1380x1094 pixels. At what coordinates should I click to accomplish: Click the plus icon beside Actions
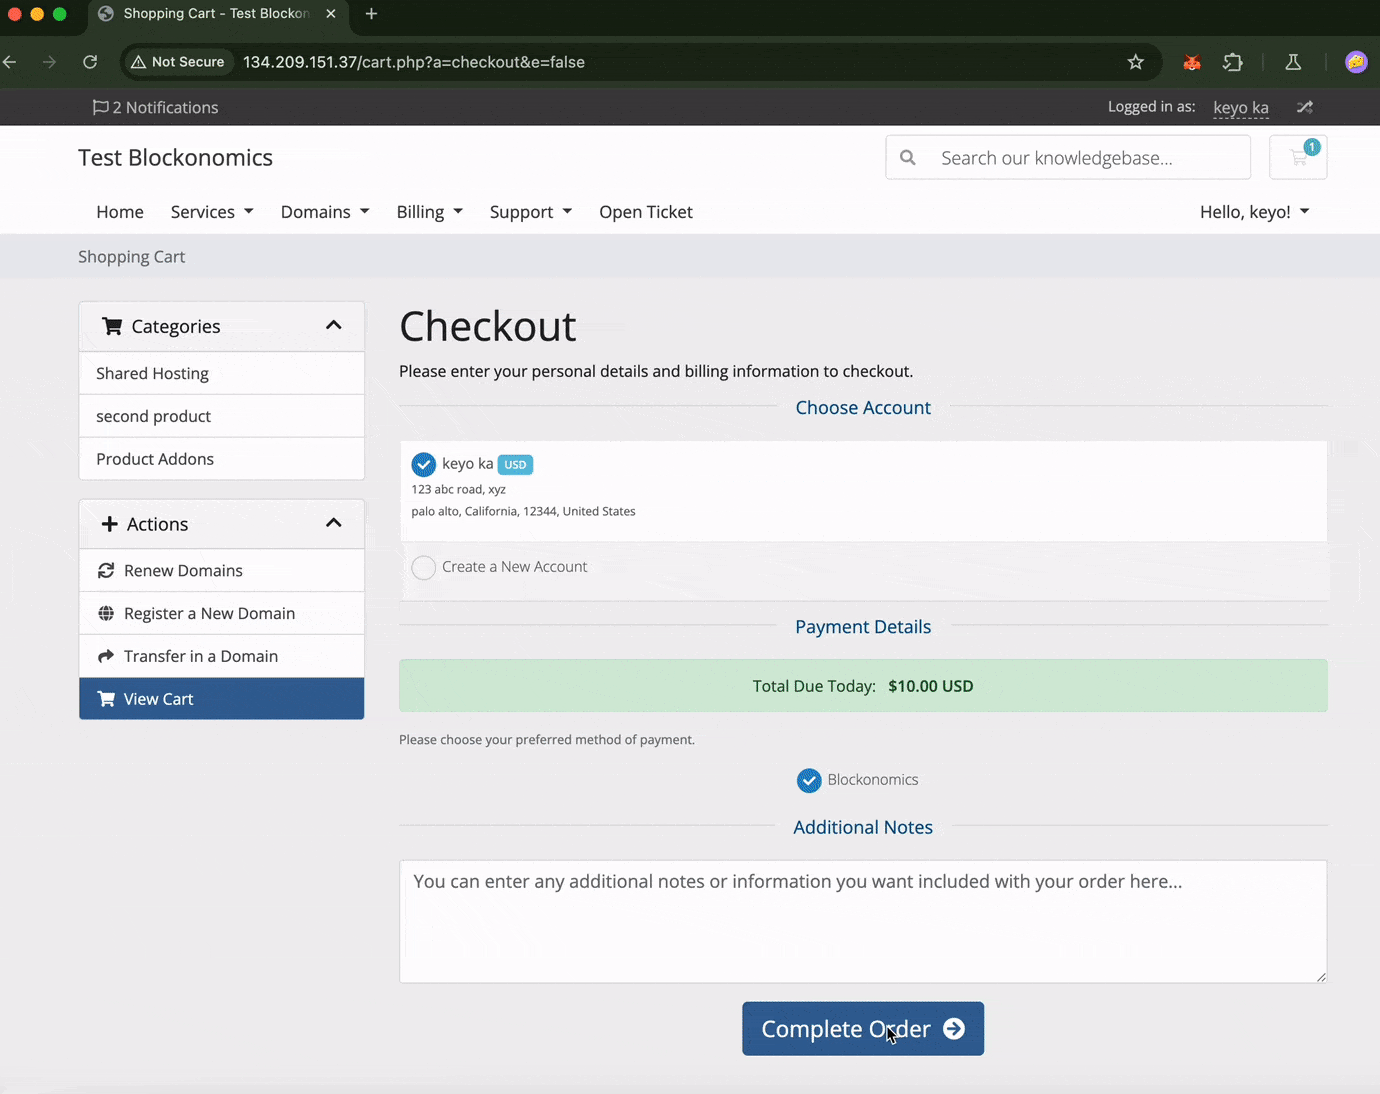(x=110, y=524)
